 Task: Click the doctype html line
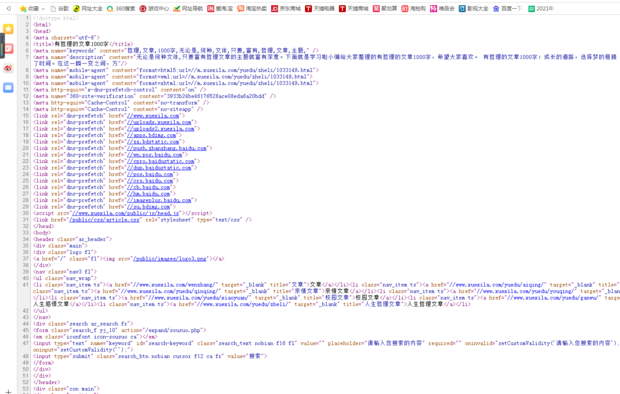pos(56,18)
